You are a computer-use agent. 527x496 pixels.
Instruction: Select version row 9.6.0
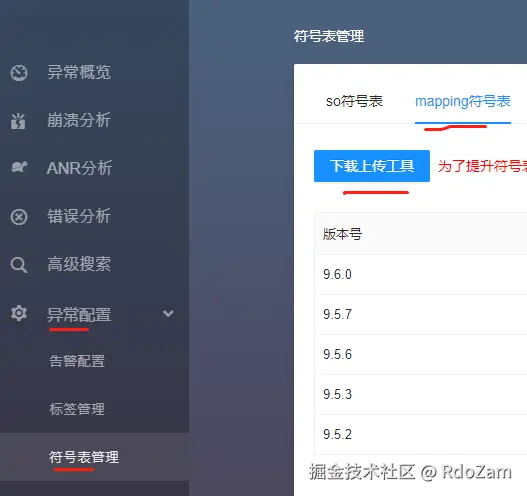point(421,274)
